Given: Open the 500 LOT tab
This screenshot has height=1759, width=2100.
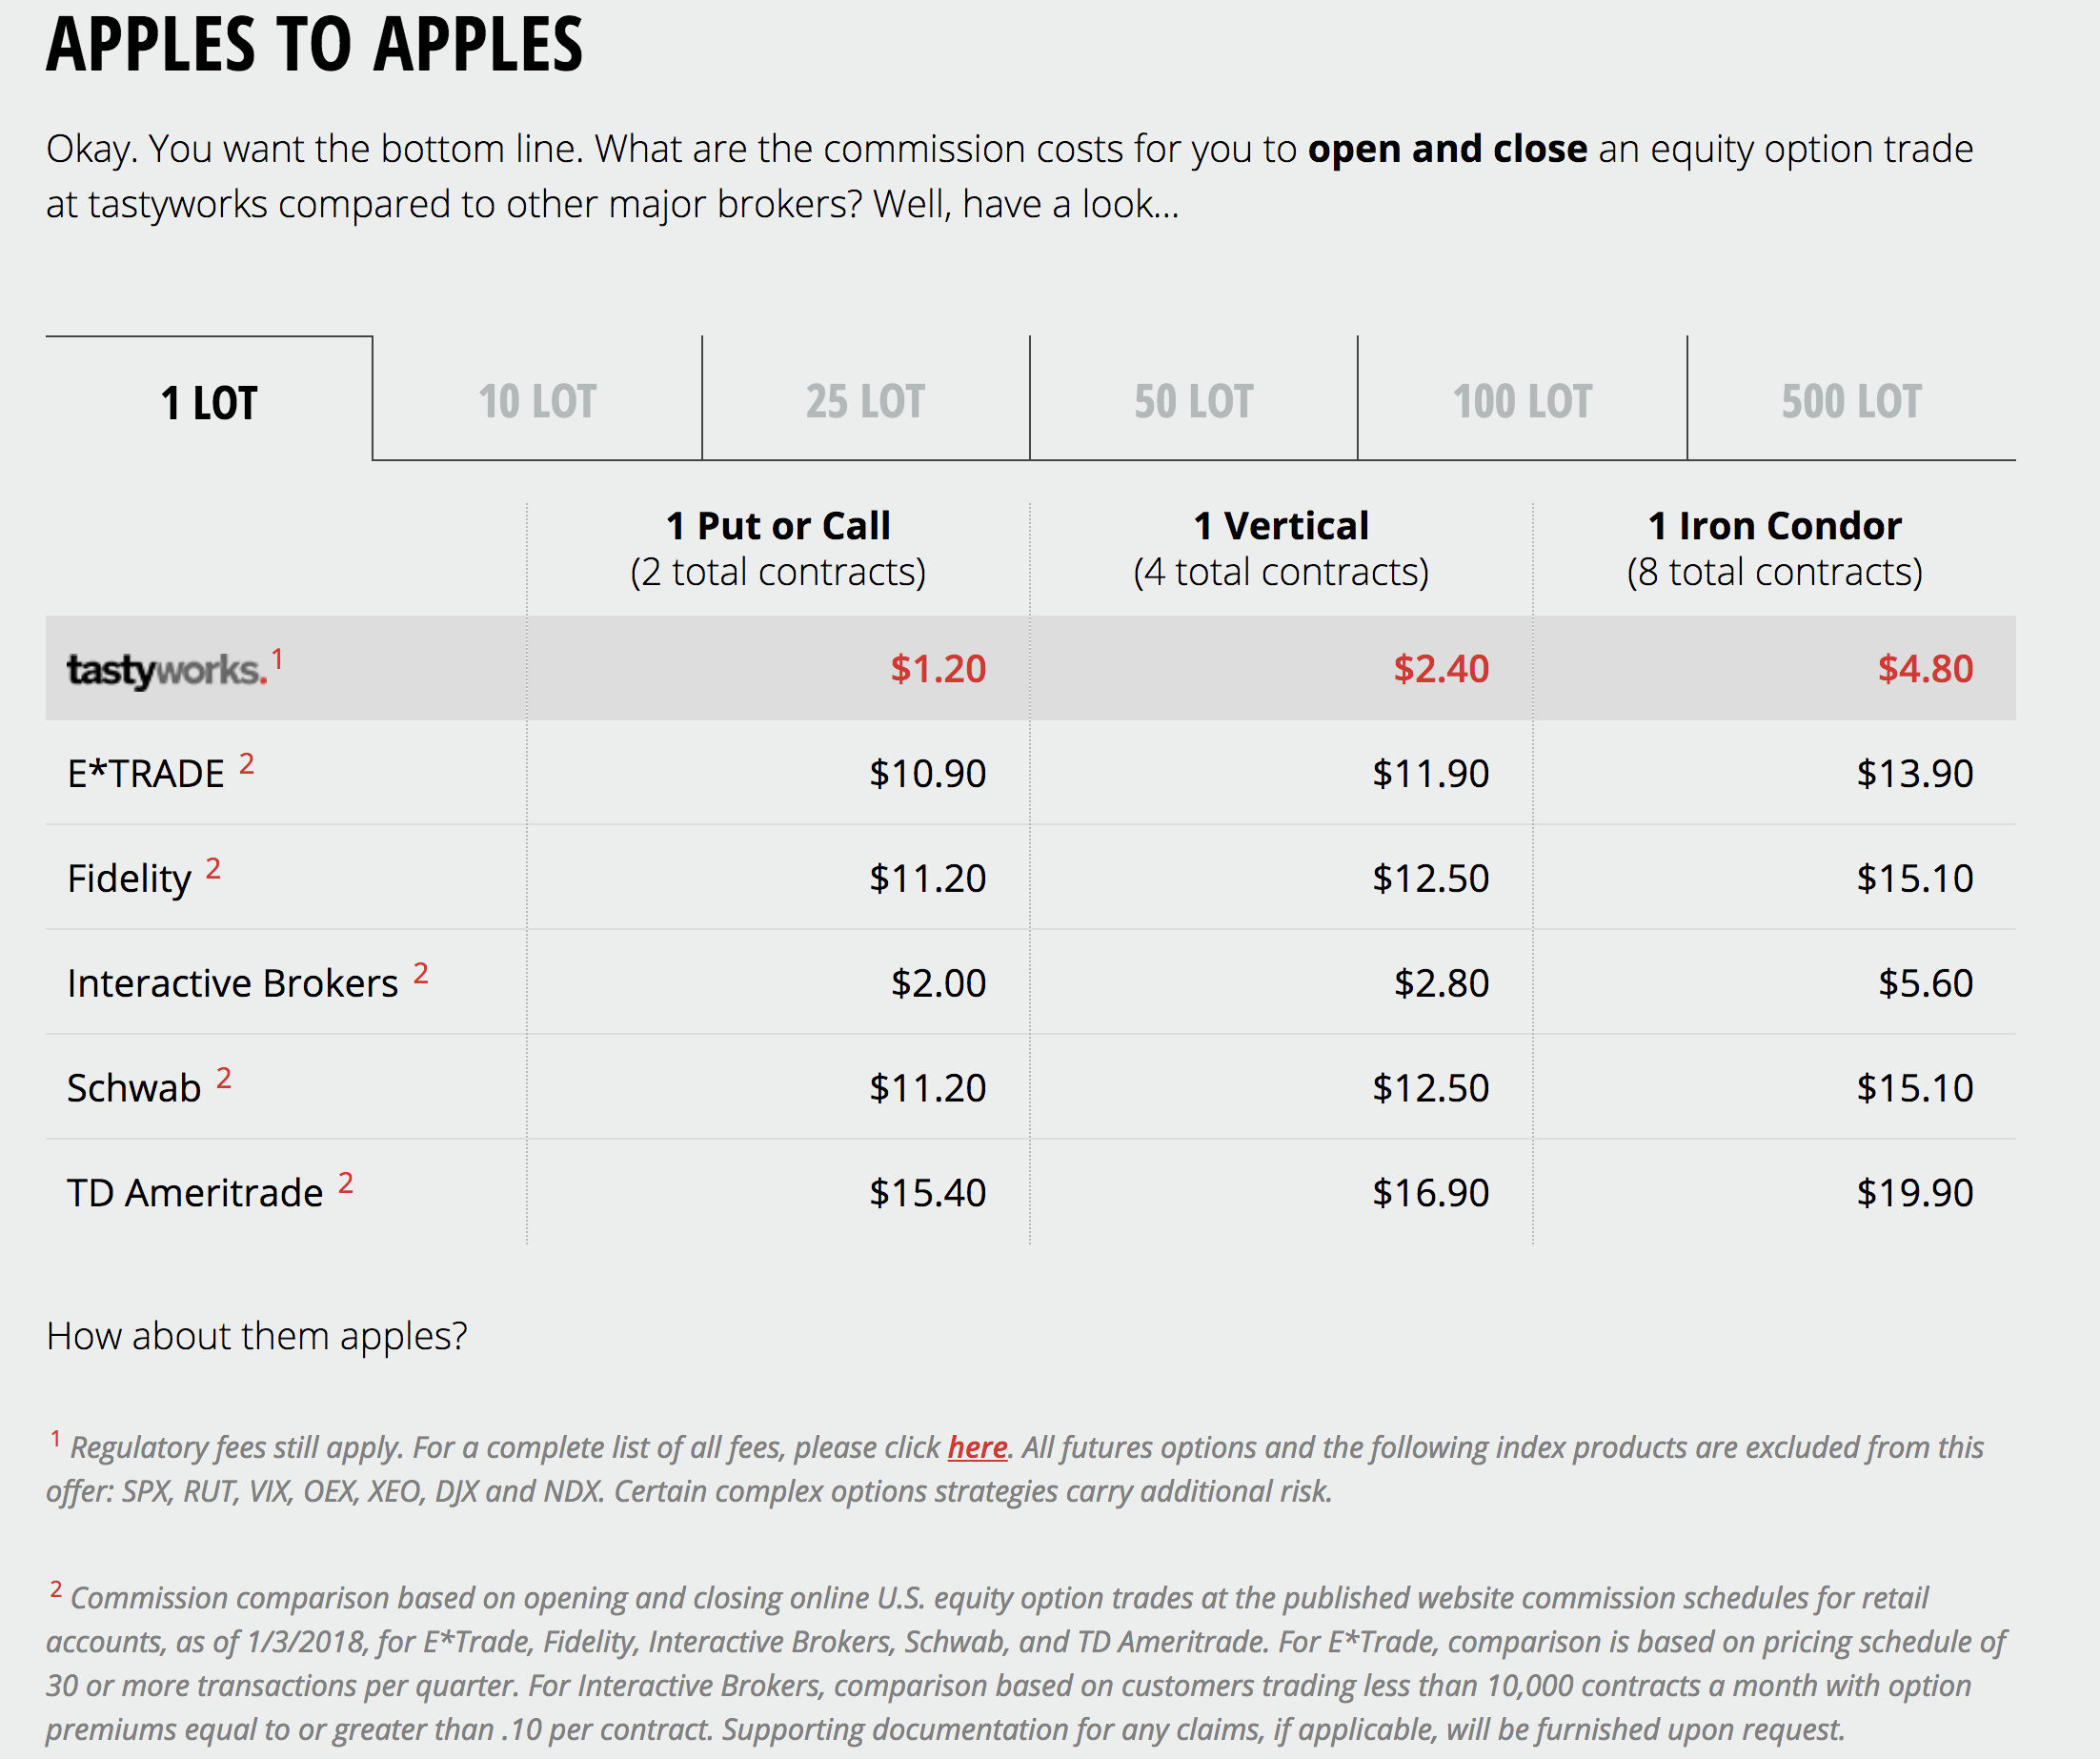Looking at the screenshot, I should point(1851,399).
